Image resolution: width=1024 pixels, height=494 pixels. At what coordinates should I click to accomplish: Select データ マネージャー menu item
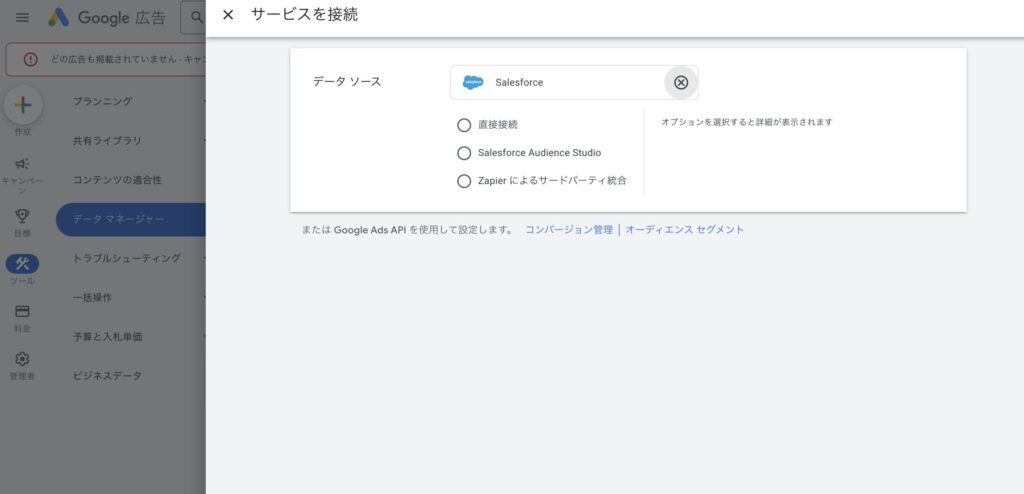[x=131, y=219]
